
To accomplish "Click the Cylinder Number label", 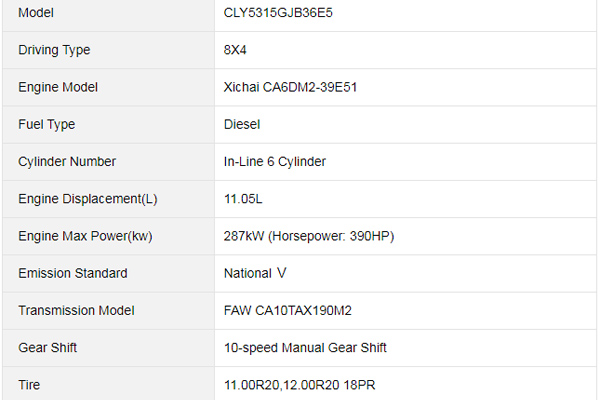I will (67, 162).
